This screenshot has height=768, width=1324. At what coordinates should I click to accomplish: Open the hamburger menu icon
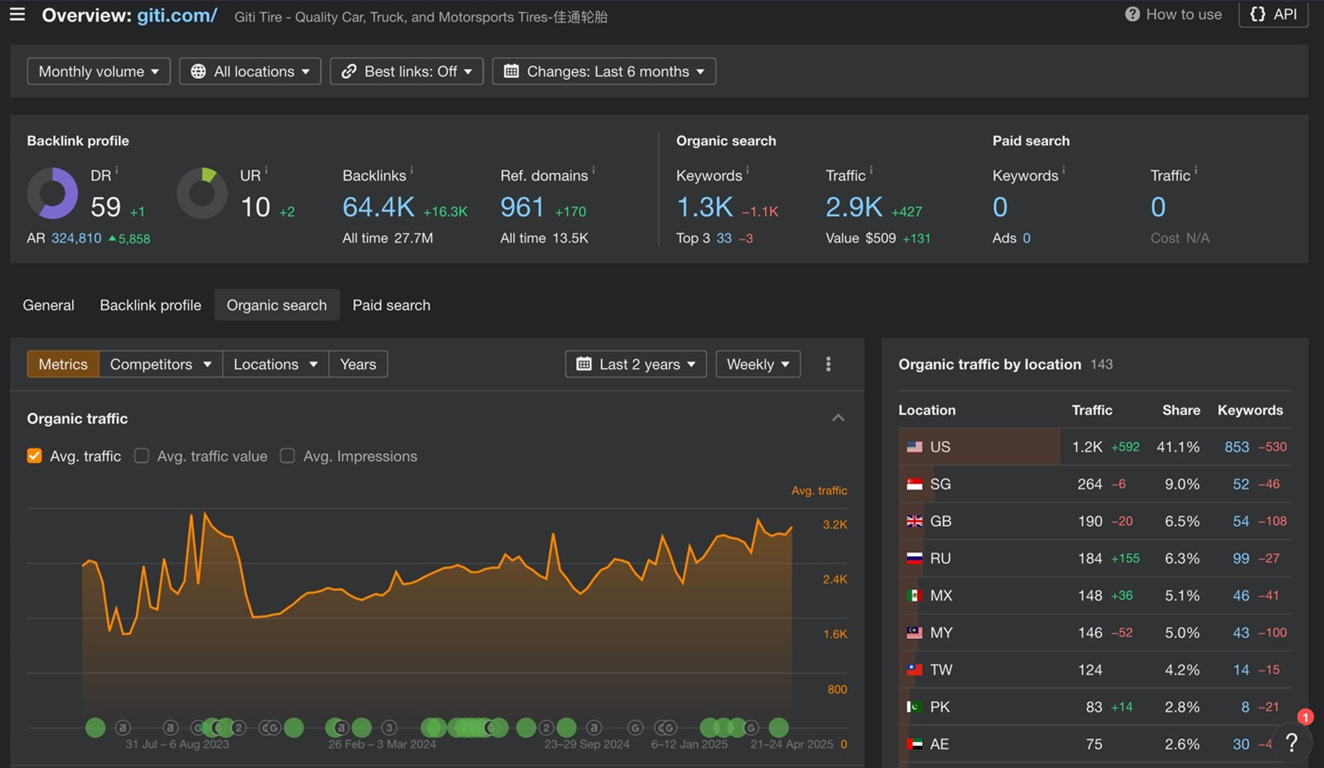click(x=17, y=15)
